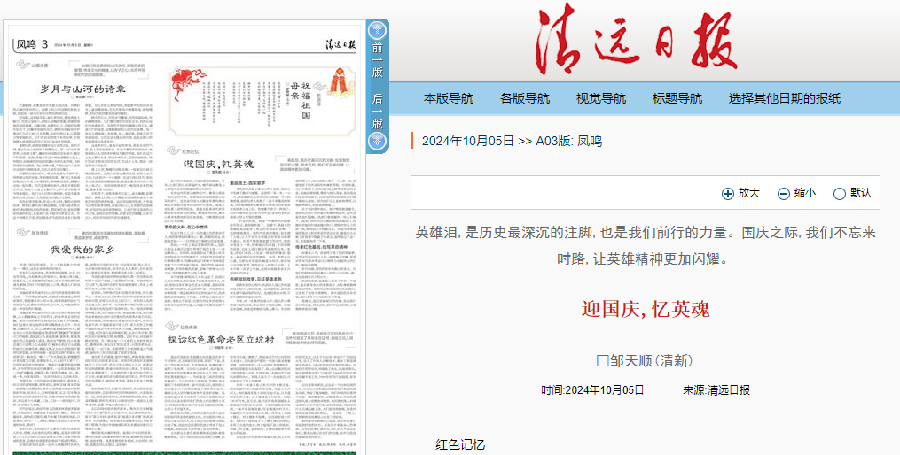Open article 我爱我的家乡 on the page image
This screenshot has height=455, width=900.
tap(83, 250)
